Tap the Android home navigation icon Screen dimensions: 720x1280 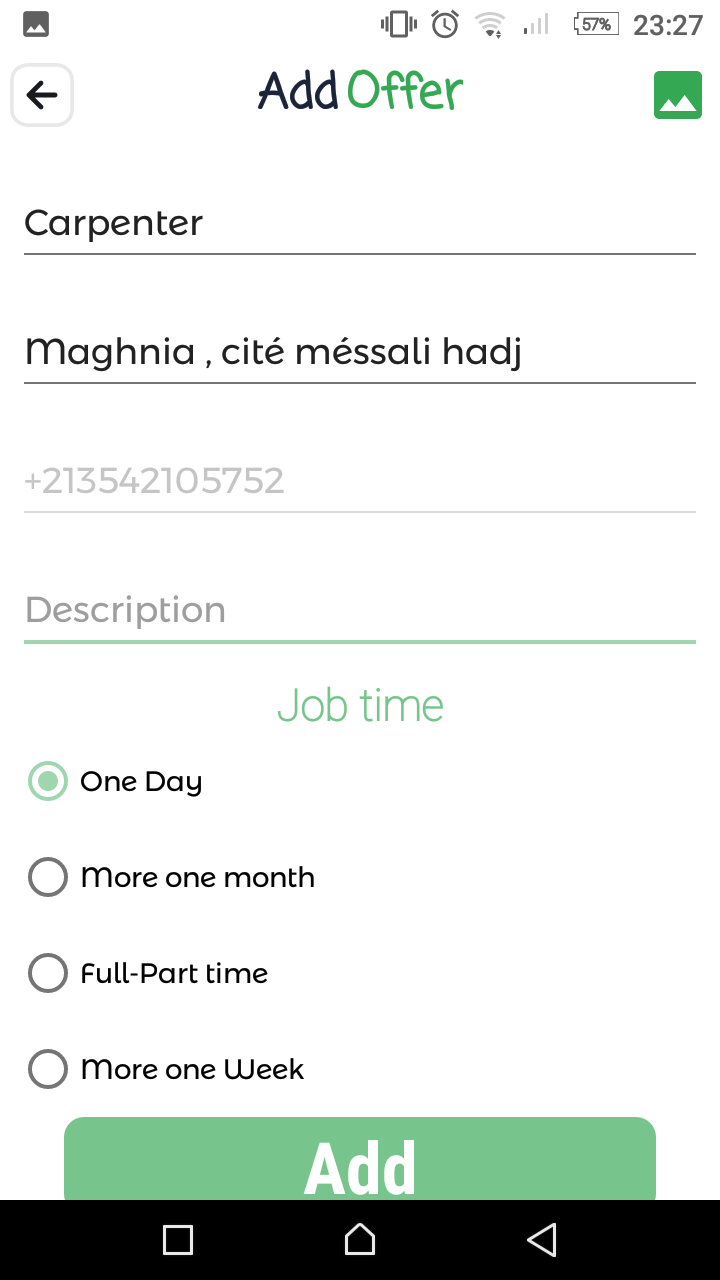pyautogui.click(x=360, y=1240)
